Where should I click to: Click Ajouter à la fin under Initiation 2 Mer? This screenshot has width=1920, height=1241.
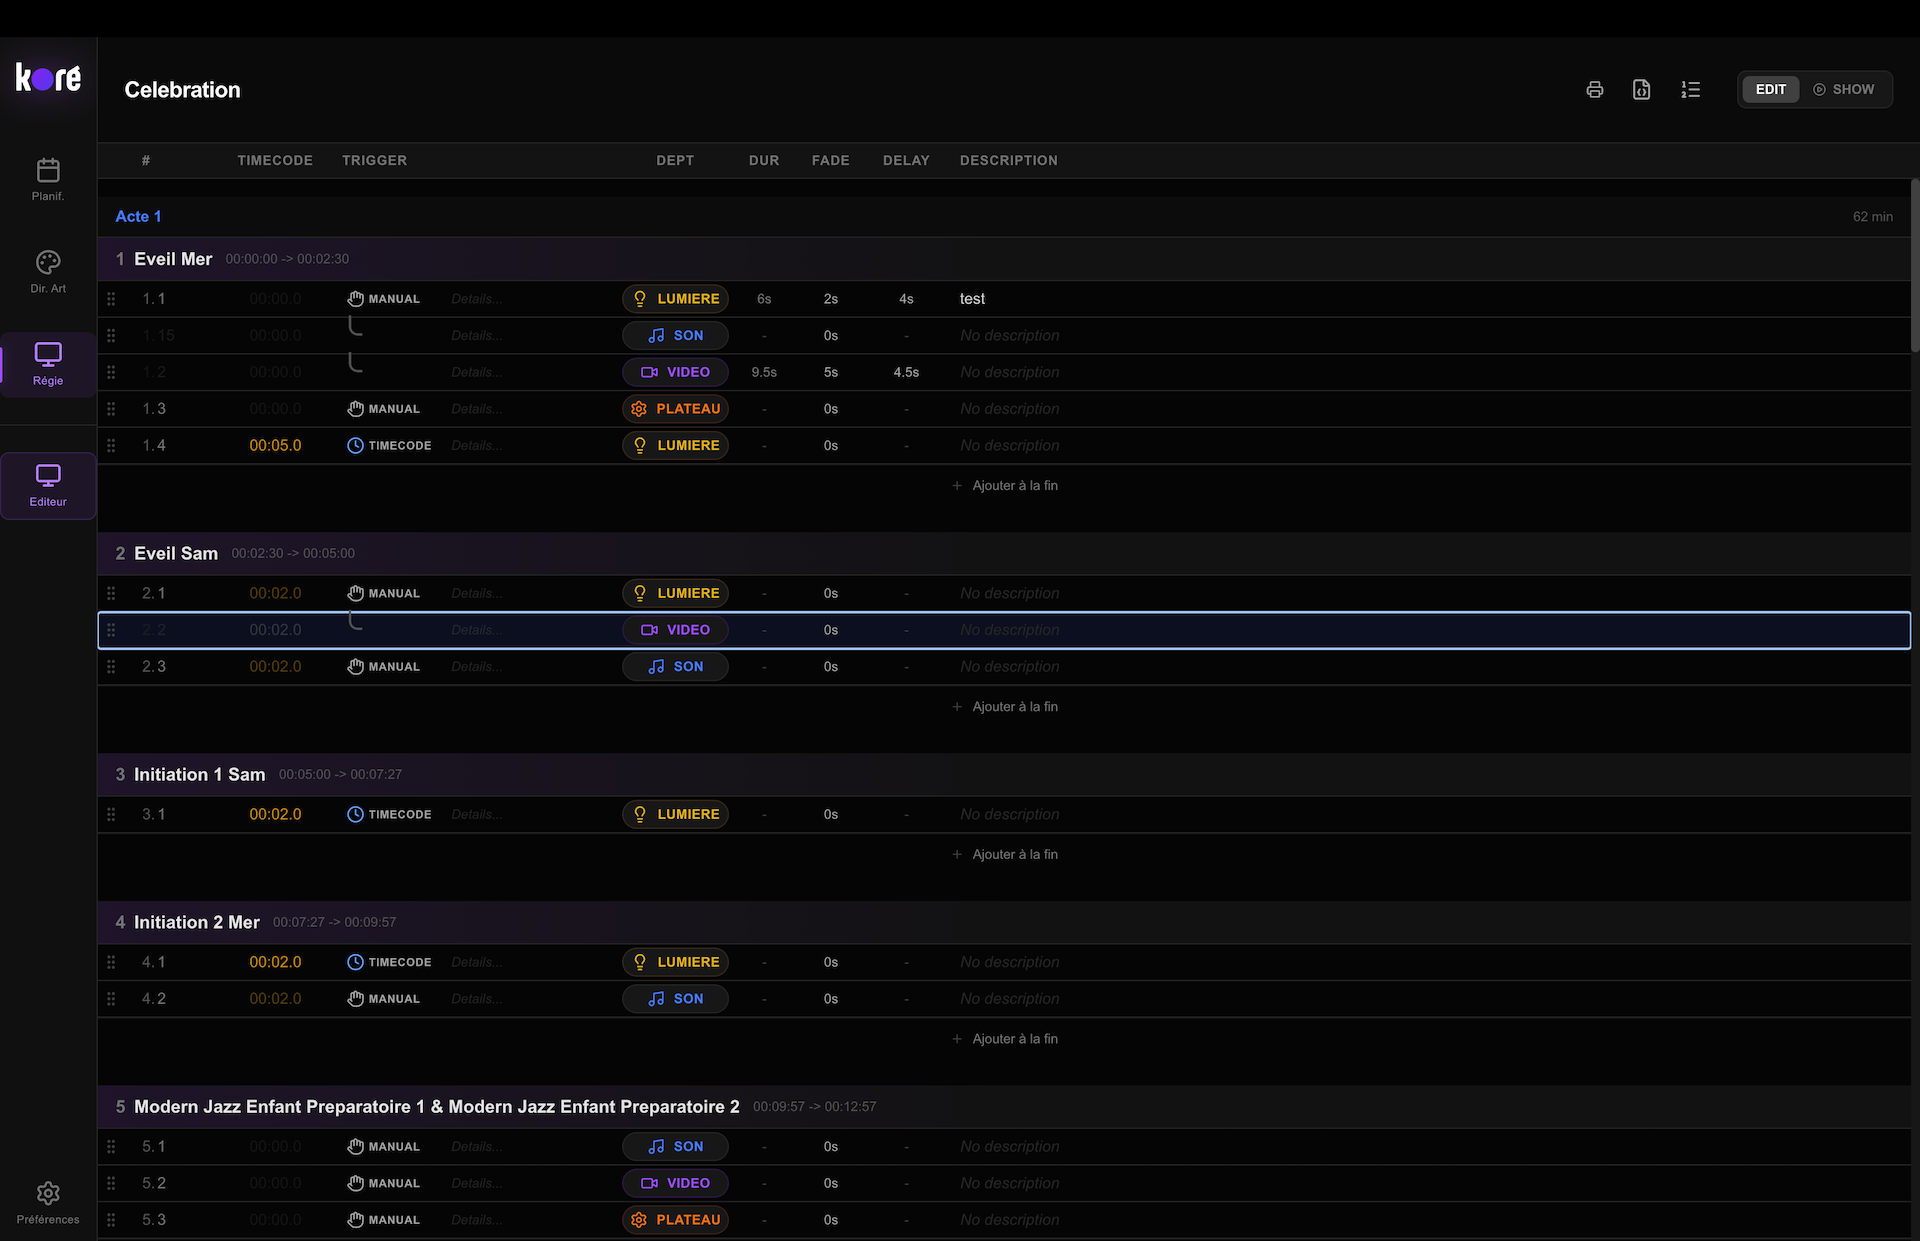(x=1005, y=1039)
